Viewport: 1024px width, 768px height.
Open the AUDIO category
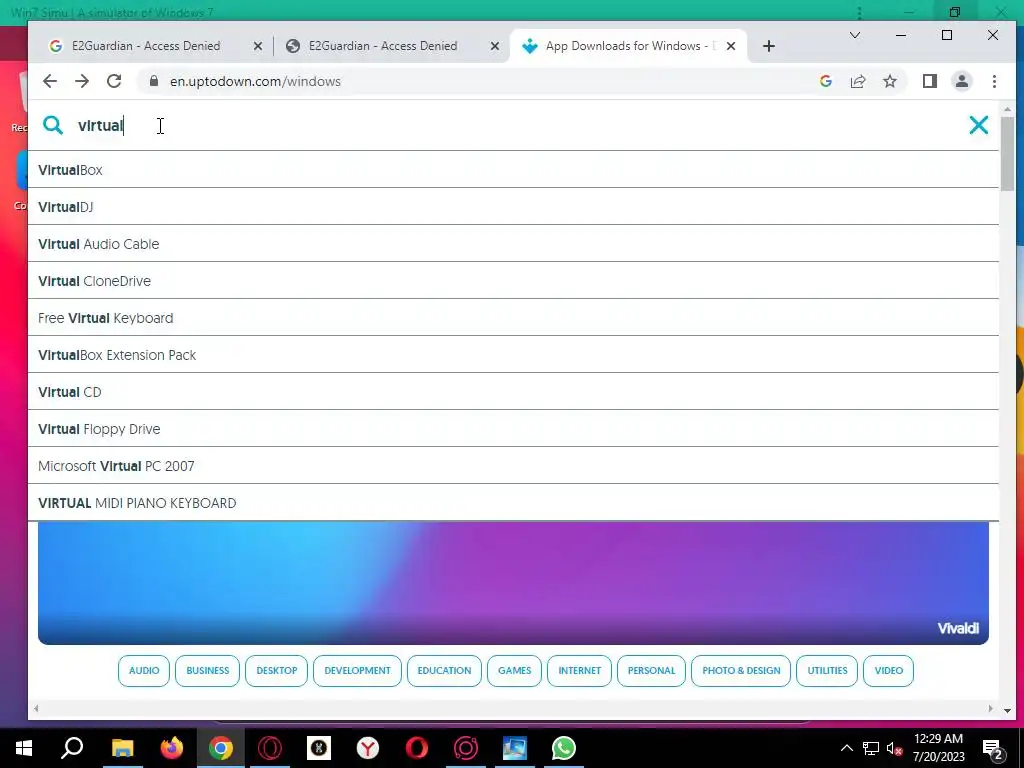[x=144, y=671]
